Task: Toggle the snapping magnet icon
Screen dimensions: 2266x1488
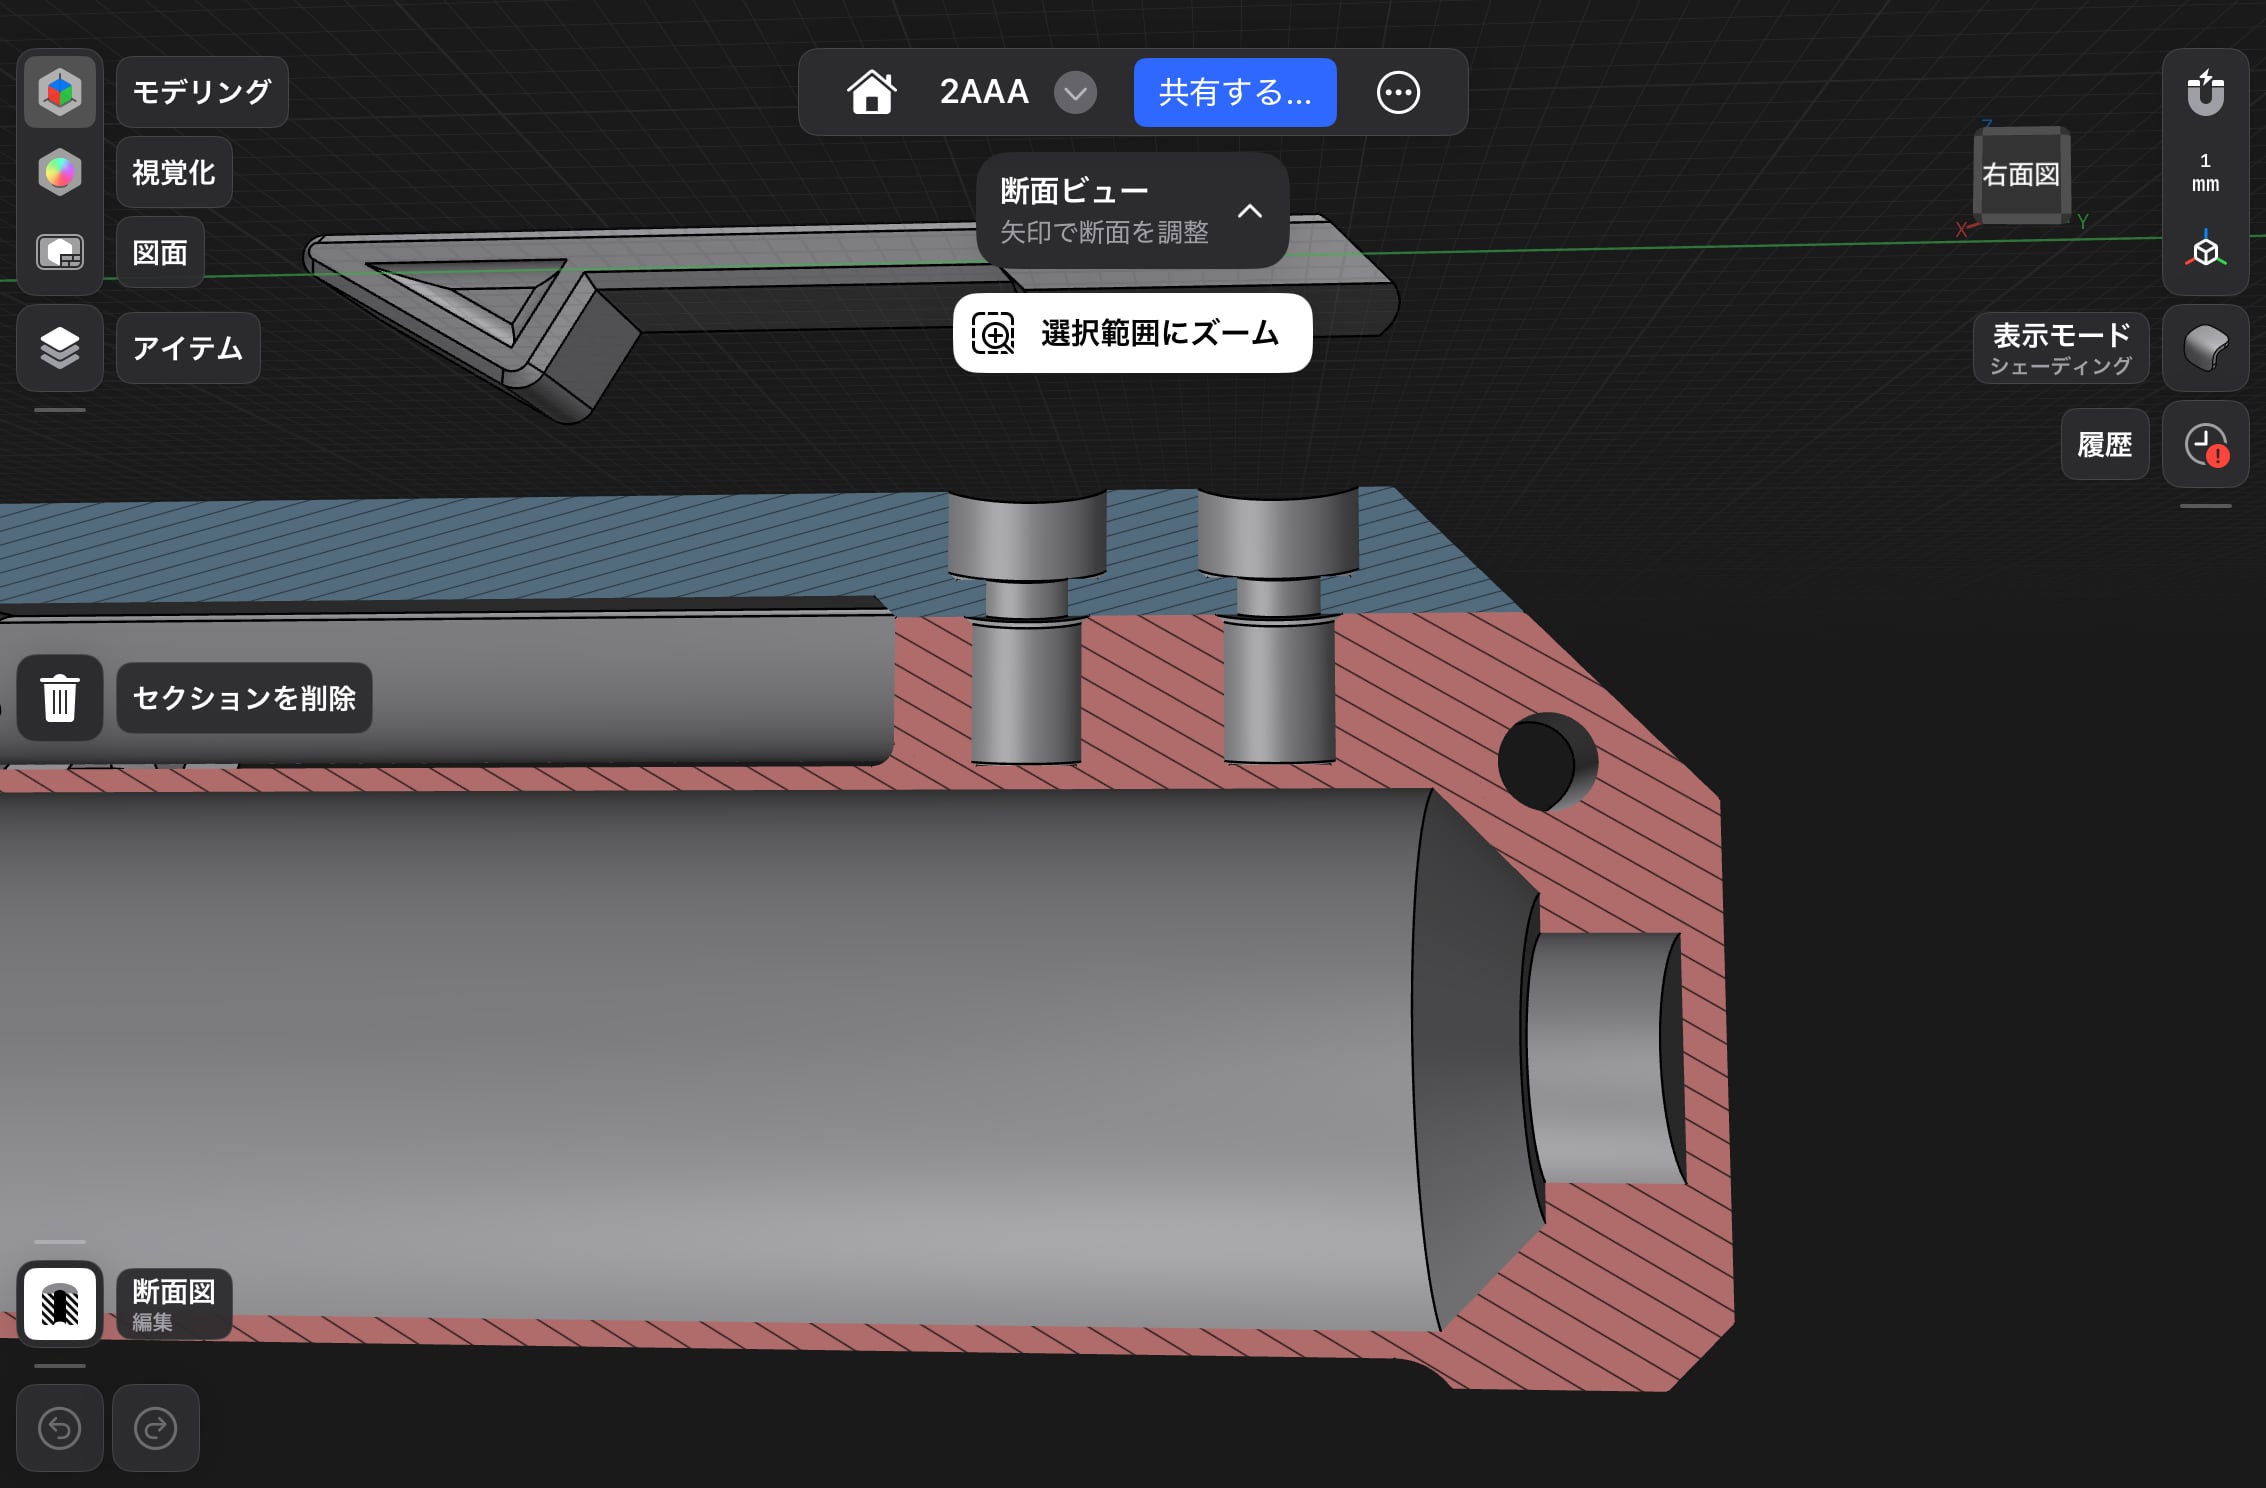Action: [2205, 93]
